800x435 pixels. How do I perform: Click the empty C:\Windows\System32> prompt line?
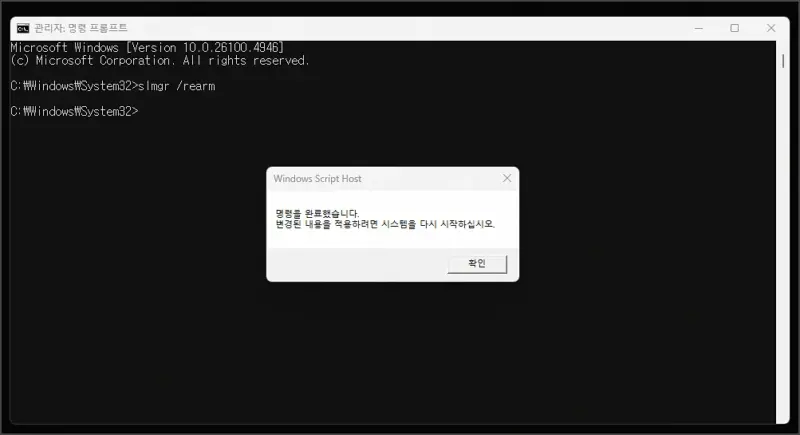pyautogui.click(x=74, y=112)
